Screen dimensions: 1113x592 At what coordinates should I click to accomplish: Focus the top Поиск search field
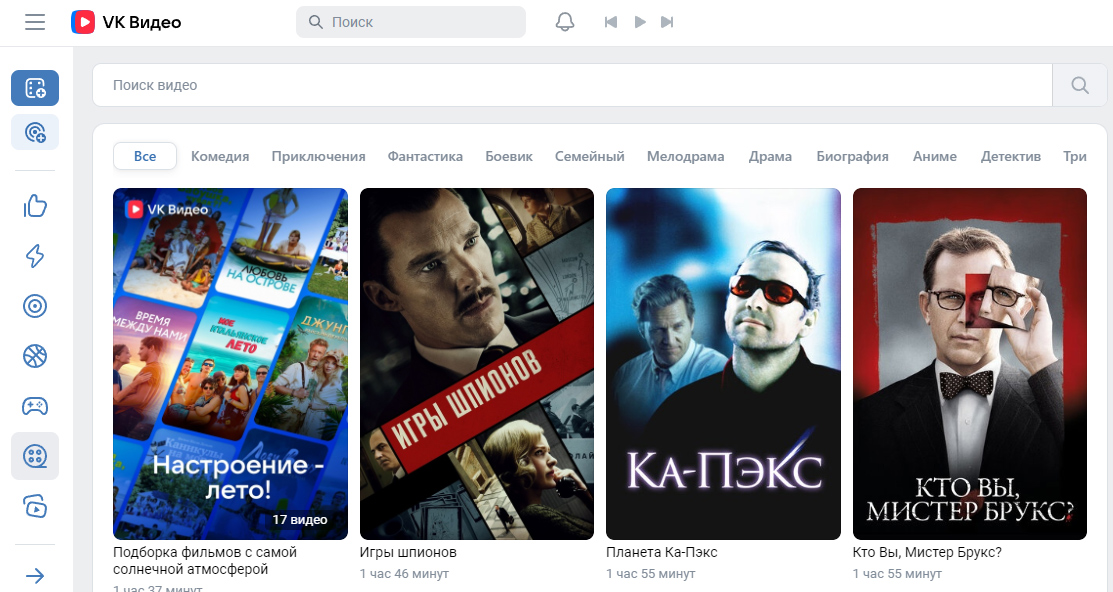pos(411,22)
